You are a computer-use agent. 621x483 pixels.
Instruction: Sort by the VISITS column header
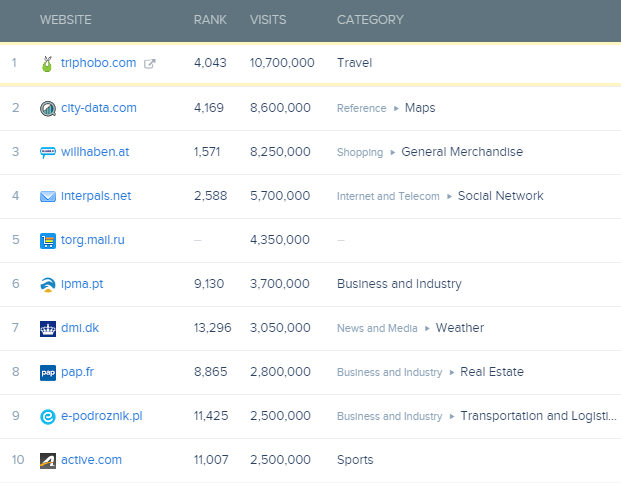pyautogui.click(x=268, y=20)
